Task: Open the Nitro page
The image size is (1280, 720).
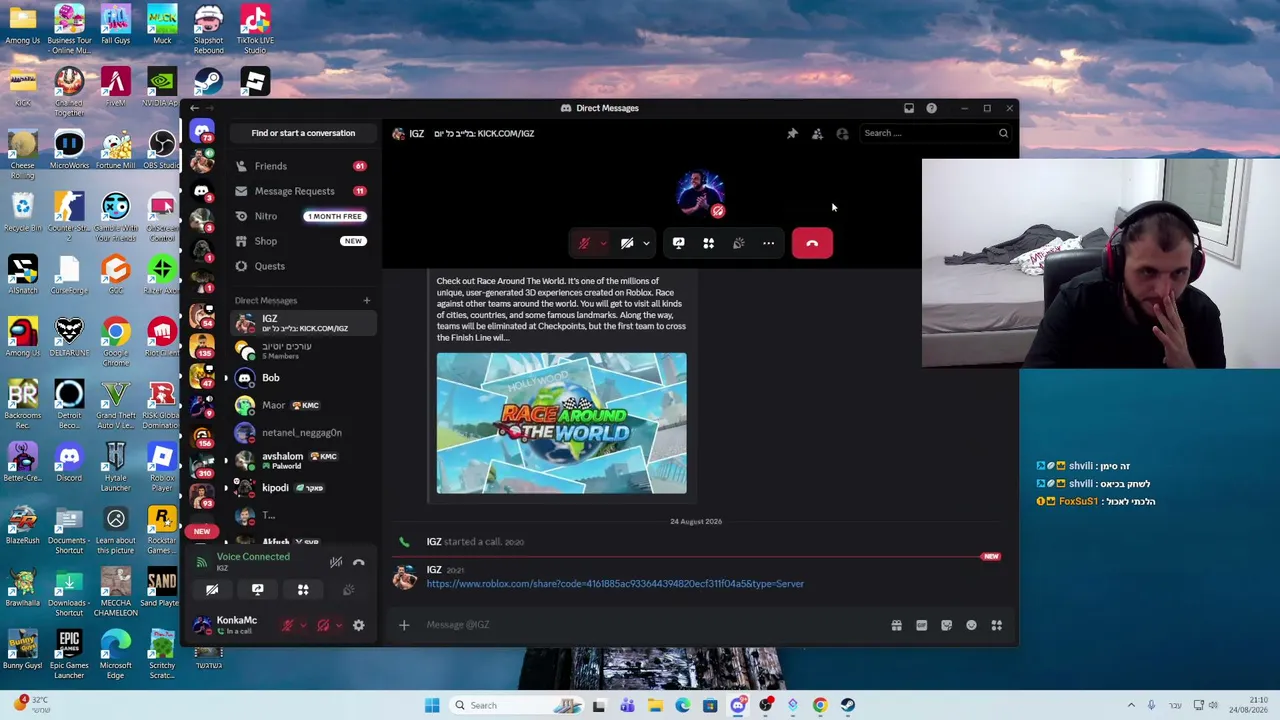Action: click(x=303, y=216)
